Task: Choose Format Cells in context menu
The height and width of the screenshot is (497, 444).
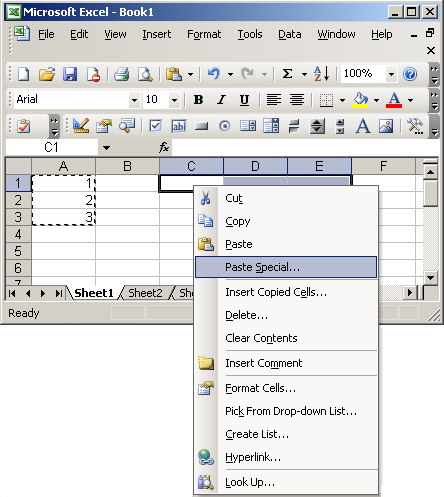Action: point(286,388)
